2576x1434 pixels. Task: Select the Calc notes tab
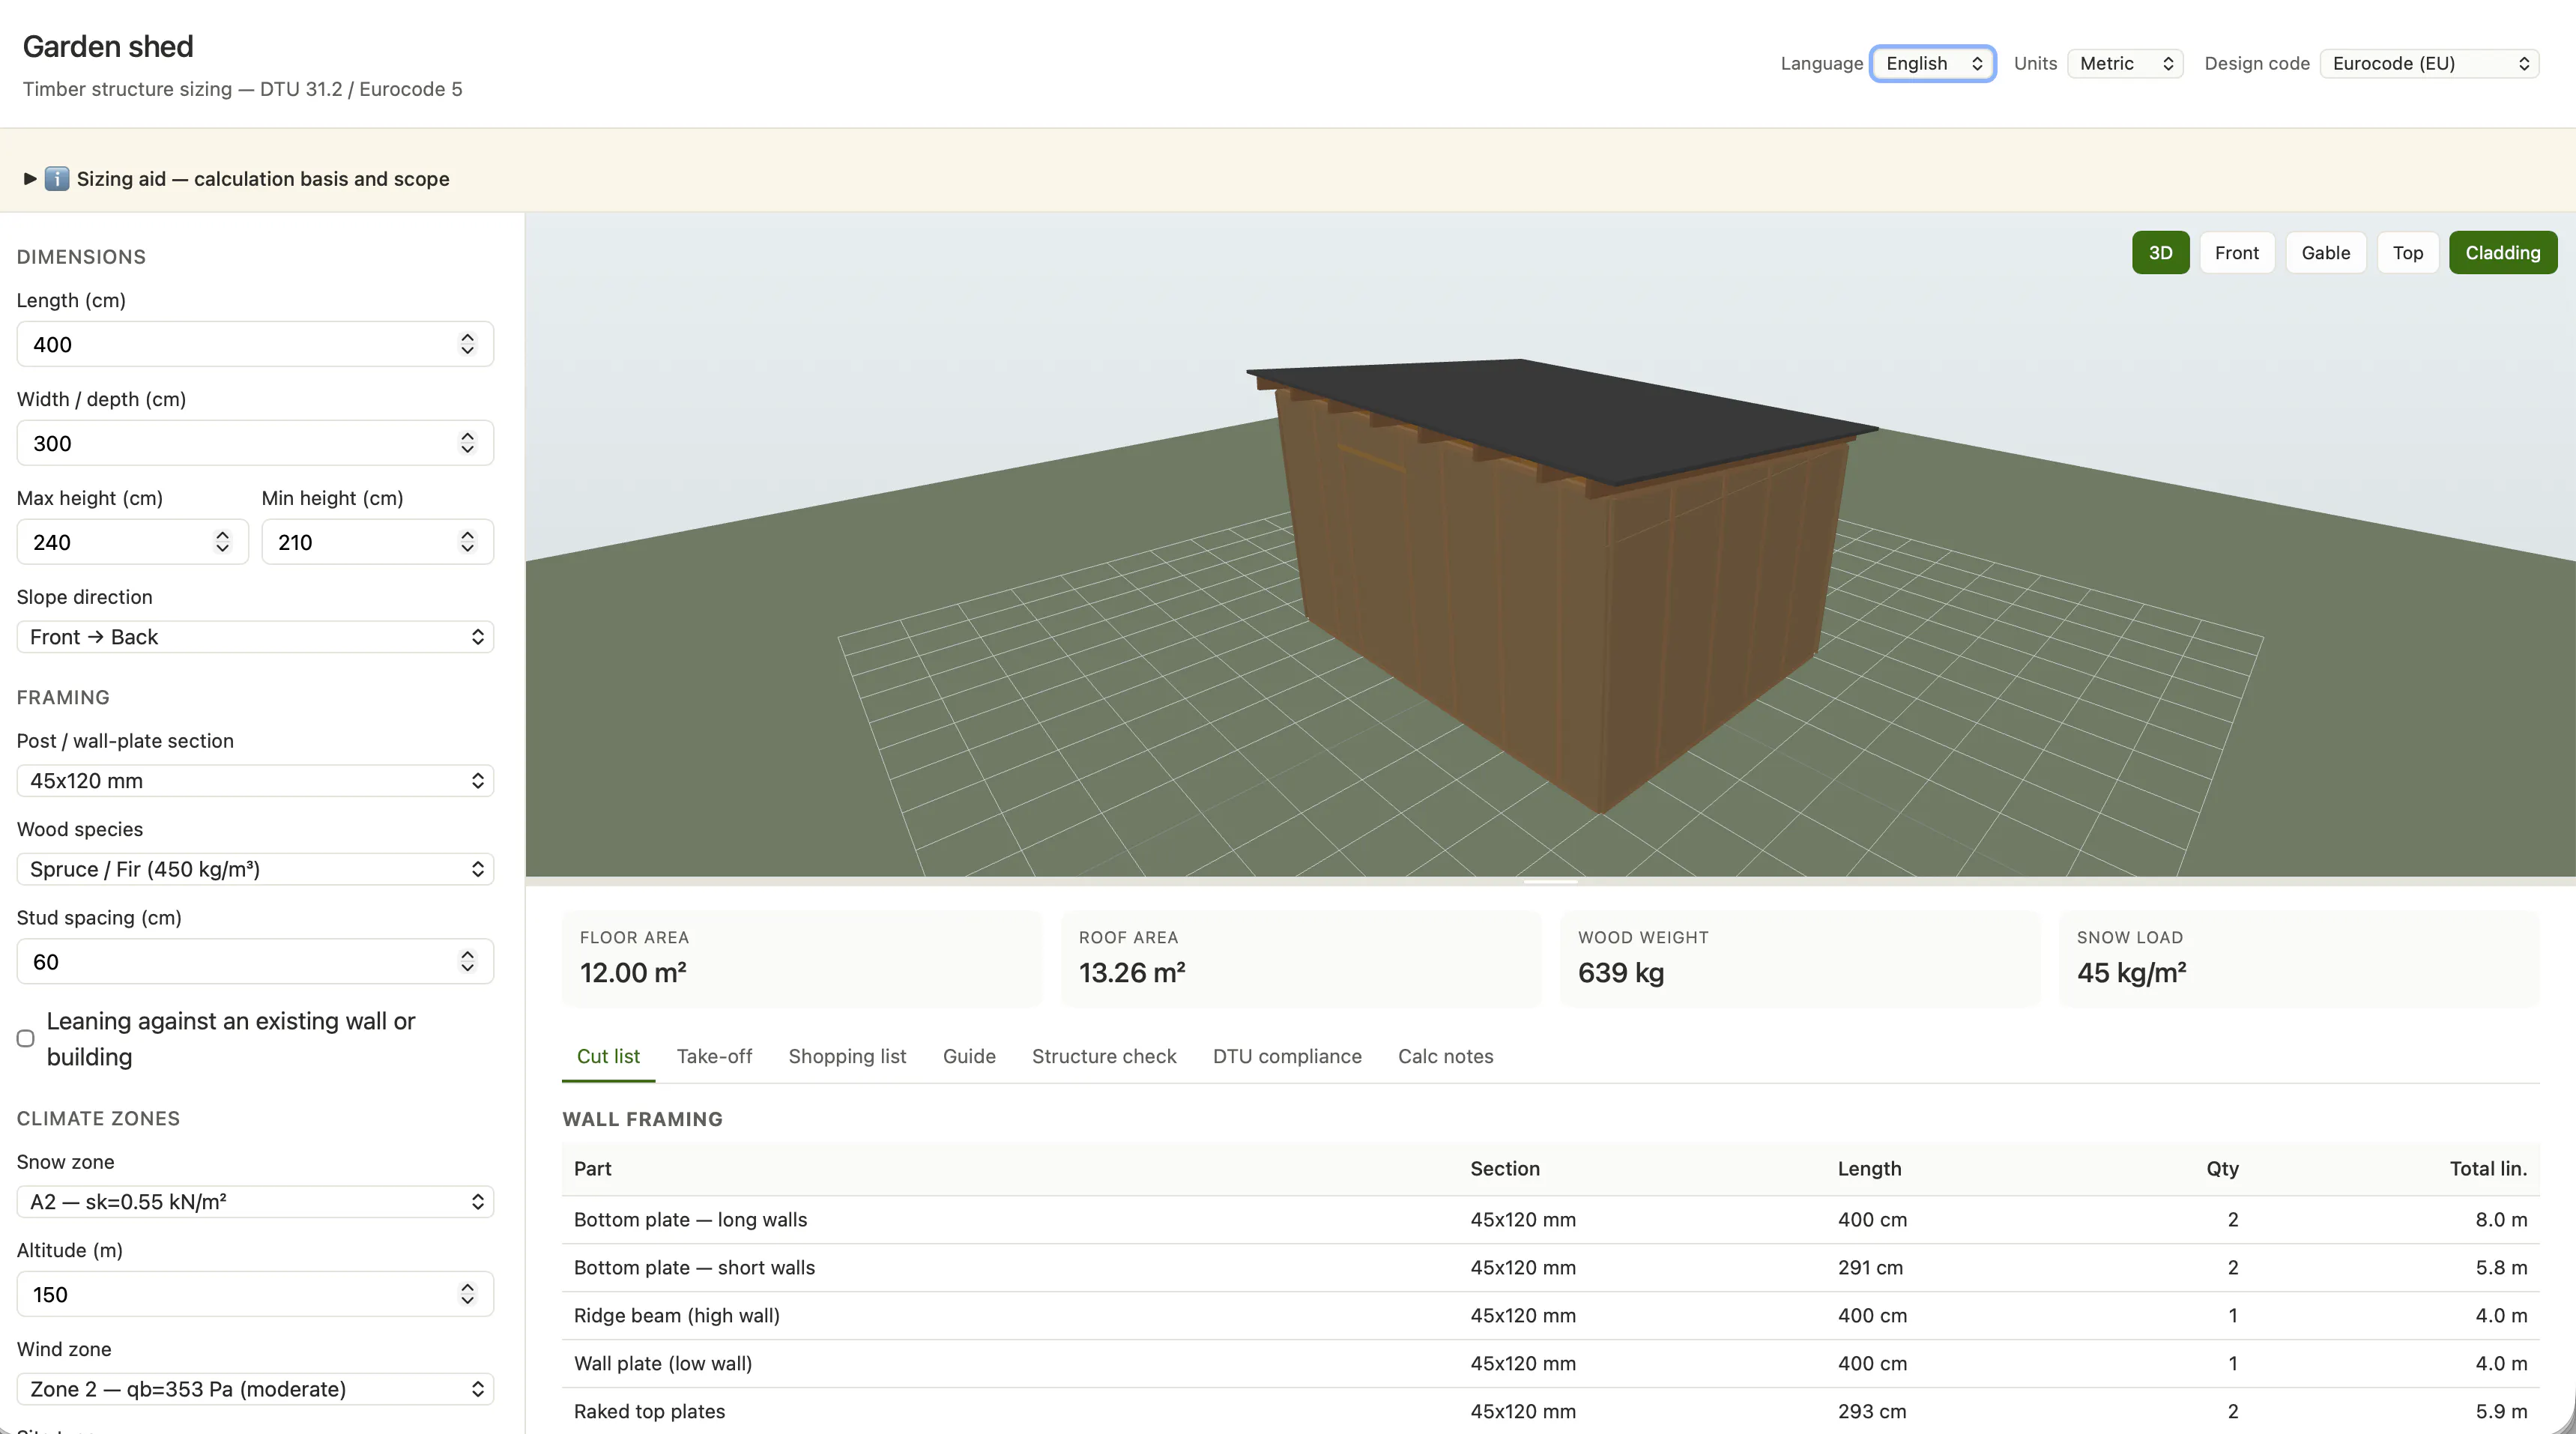1445,1056
